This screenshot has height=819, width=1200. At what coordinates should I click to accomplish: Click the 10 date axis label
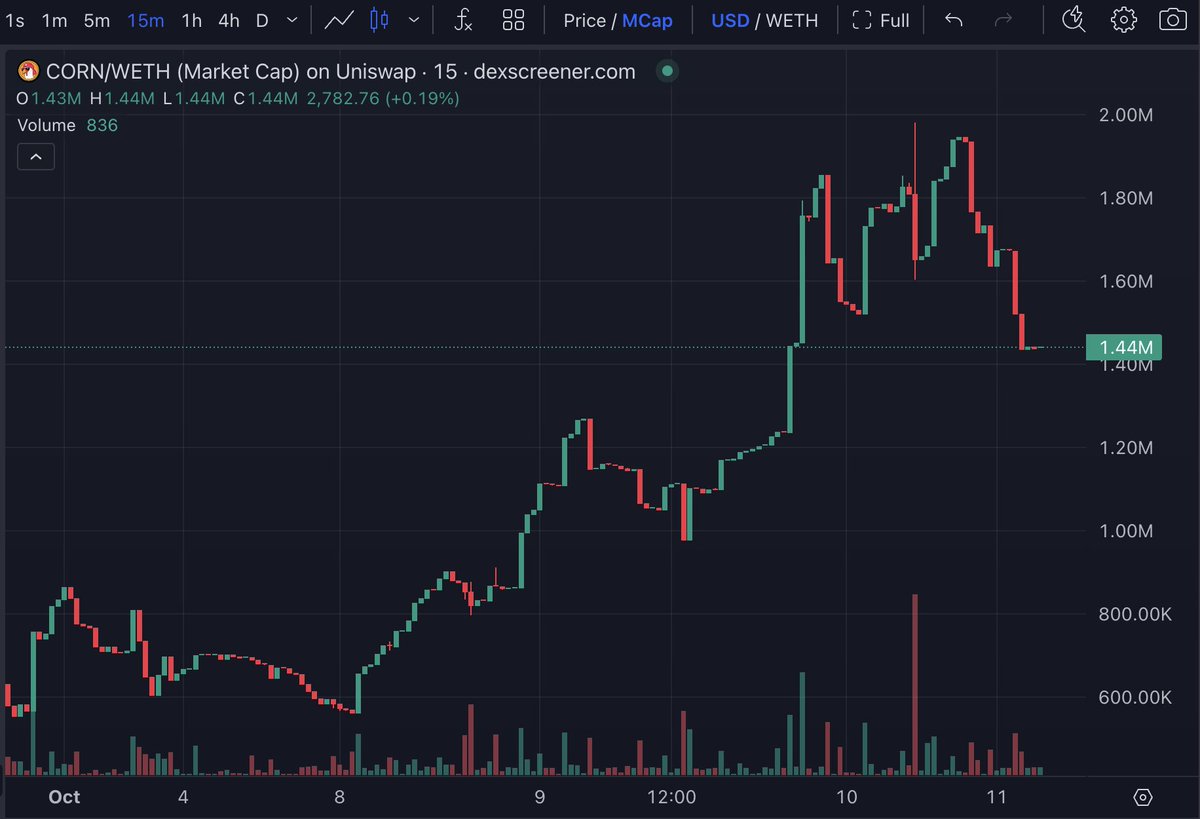[x=847, y=797]
